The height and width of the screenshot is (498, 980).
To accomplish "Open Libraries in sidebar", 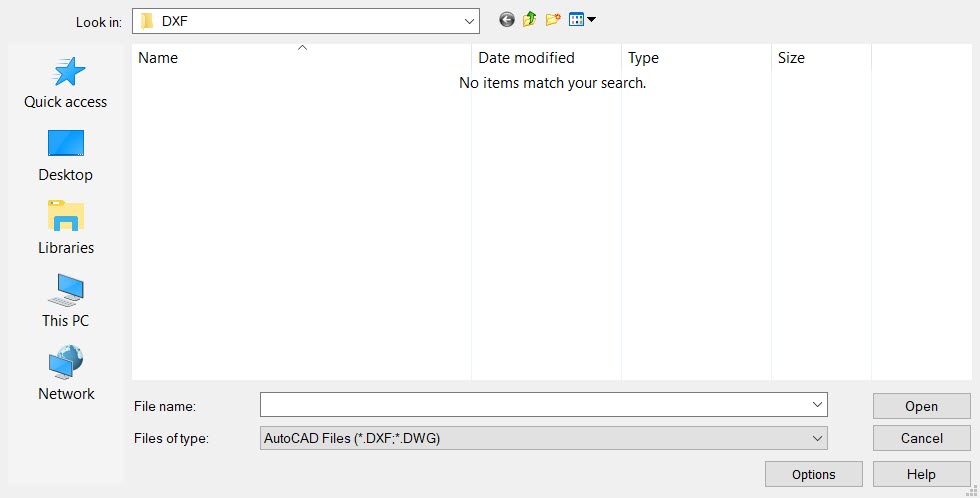I will pyautogui.click(x=66, y=229).
